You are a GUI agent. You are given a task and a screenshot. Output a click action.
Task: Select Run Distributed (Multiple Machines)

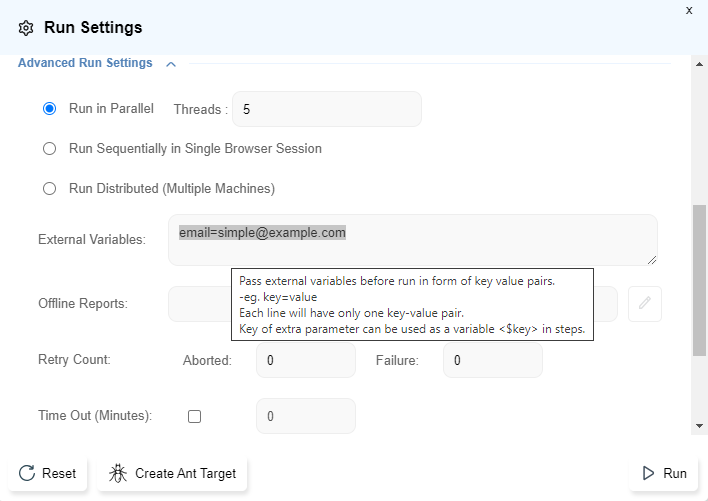[49, 188]
